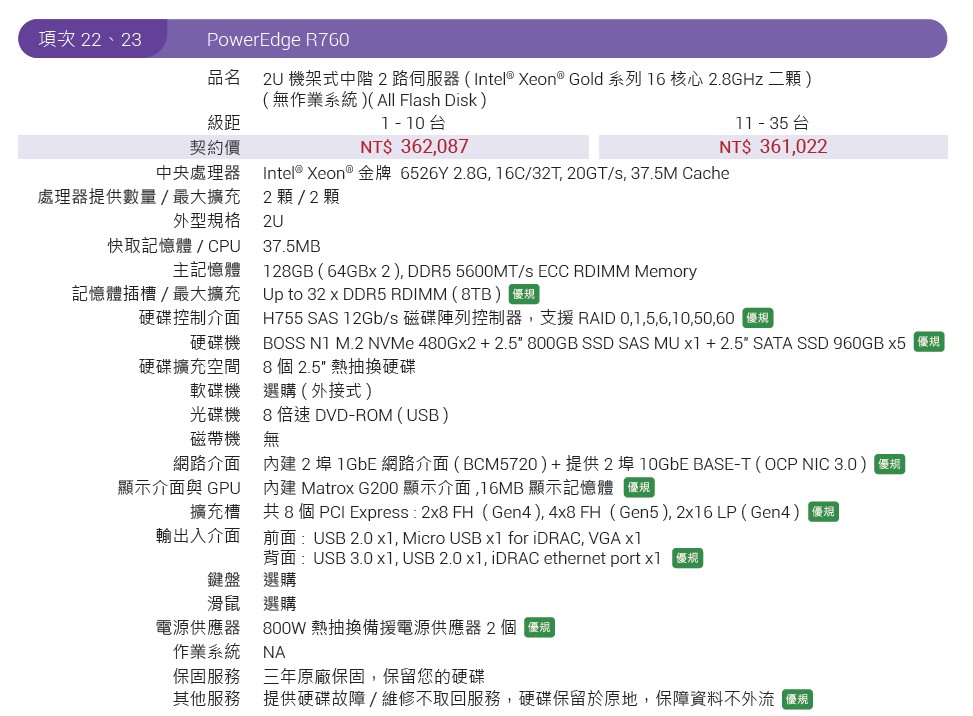This screenshot has width=973, height=716.
Task: Click the NA operating system value
Action: tap(274, 653)
